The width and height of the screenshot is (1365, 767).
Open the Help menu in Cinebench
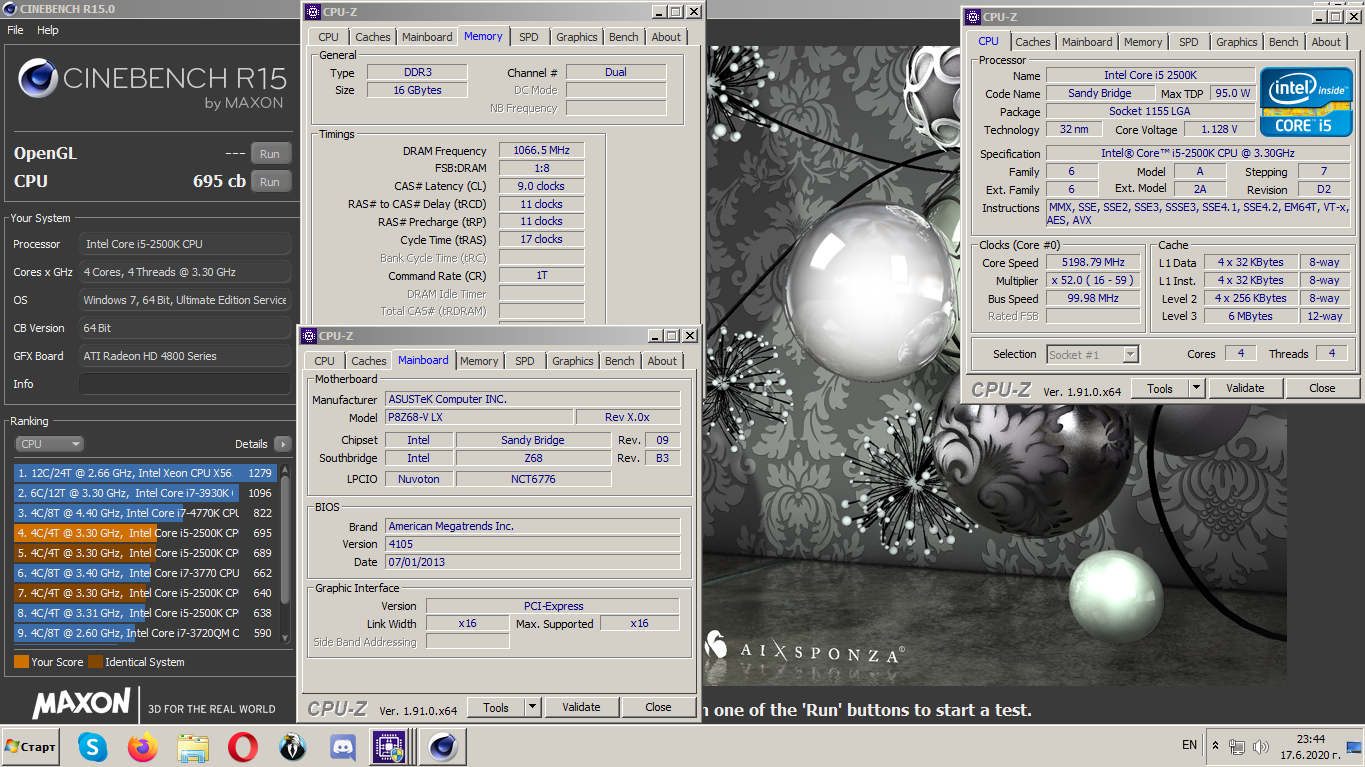48,30
